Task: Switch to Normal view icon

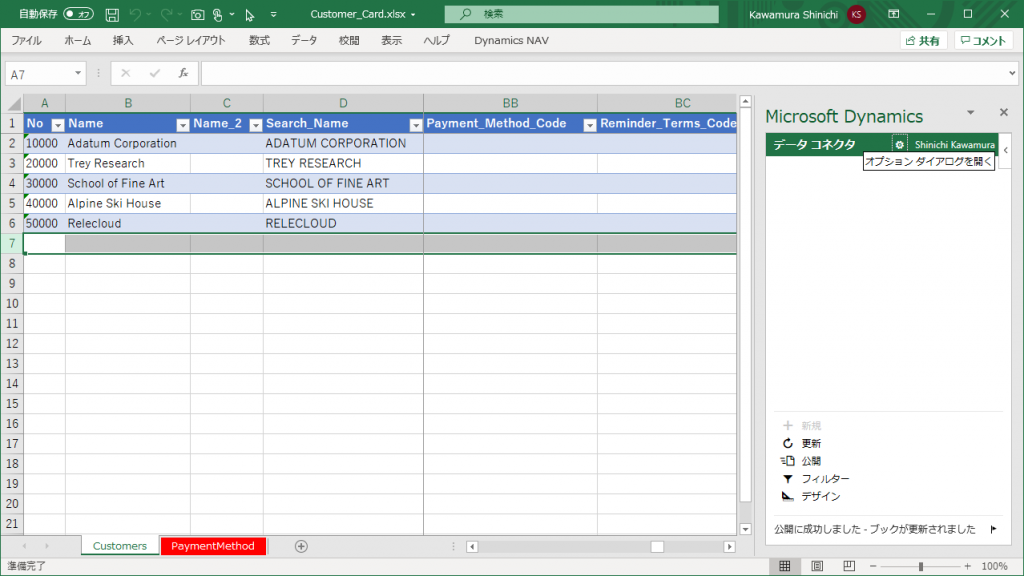Action: click(x=784, y=566)
